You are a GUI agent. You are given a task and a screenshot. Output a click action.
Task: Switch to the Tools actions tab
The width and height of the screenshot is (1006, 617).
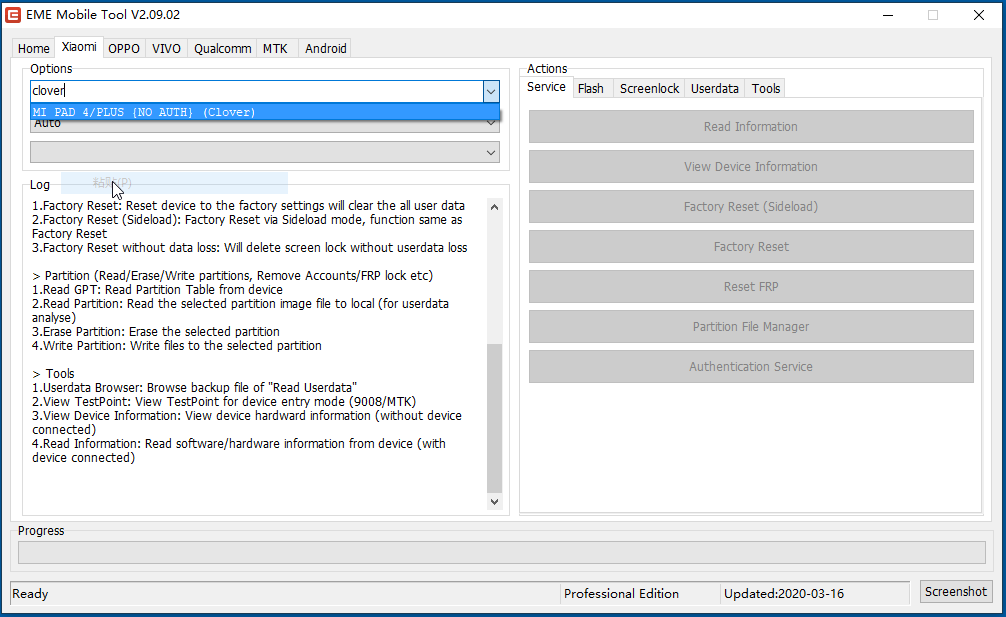[765, 89]
